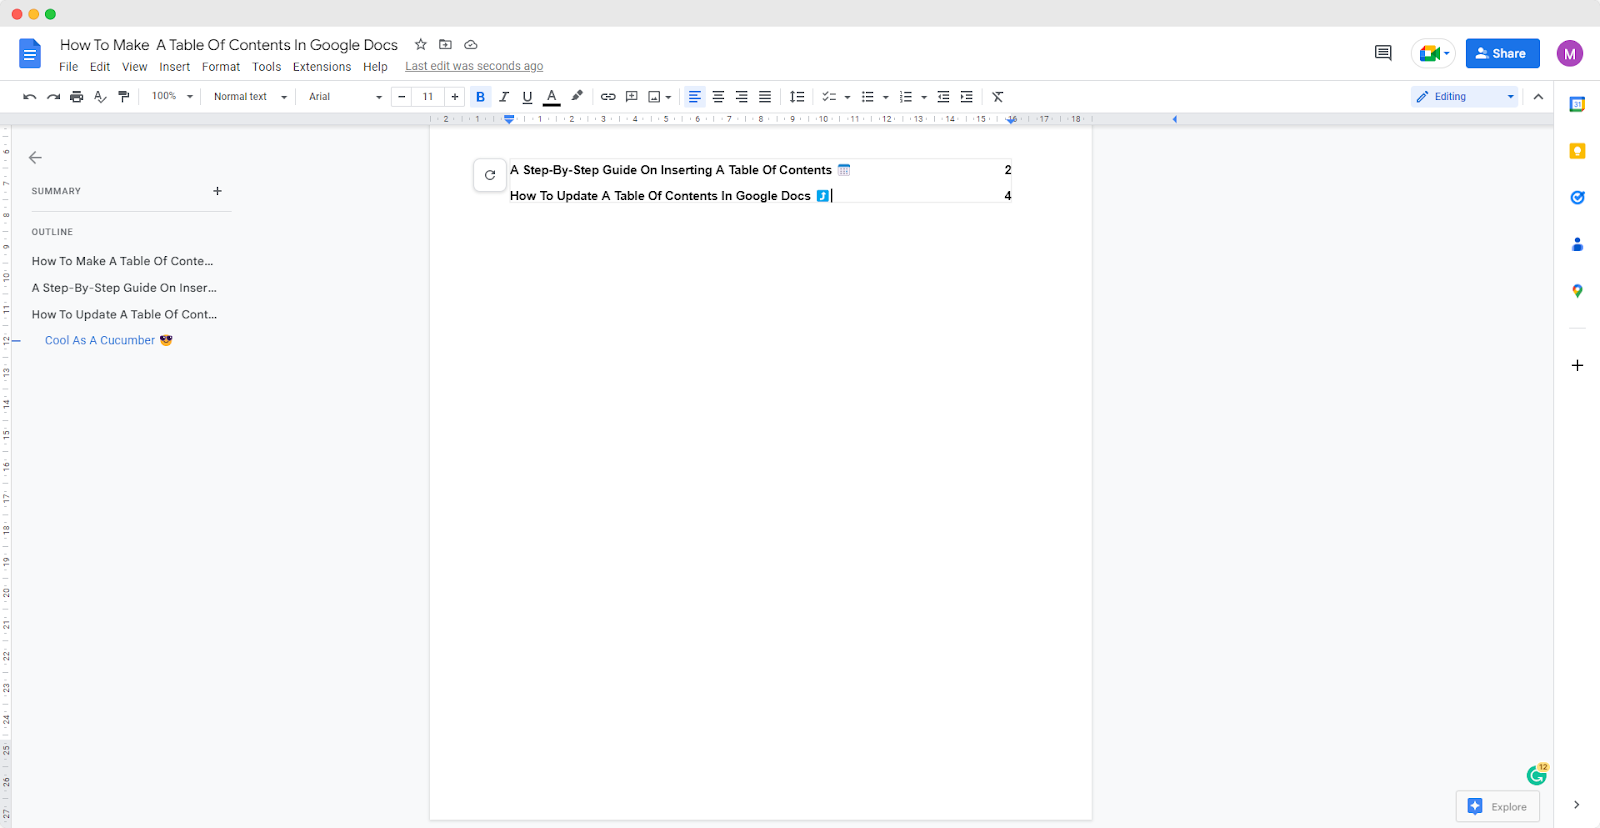
Task: Toggle bold formatting
Action: pos(481,97)
